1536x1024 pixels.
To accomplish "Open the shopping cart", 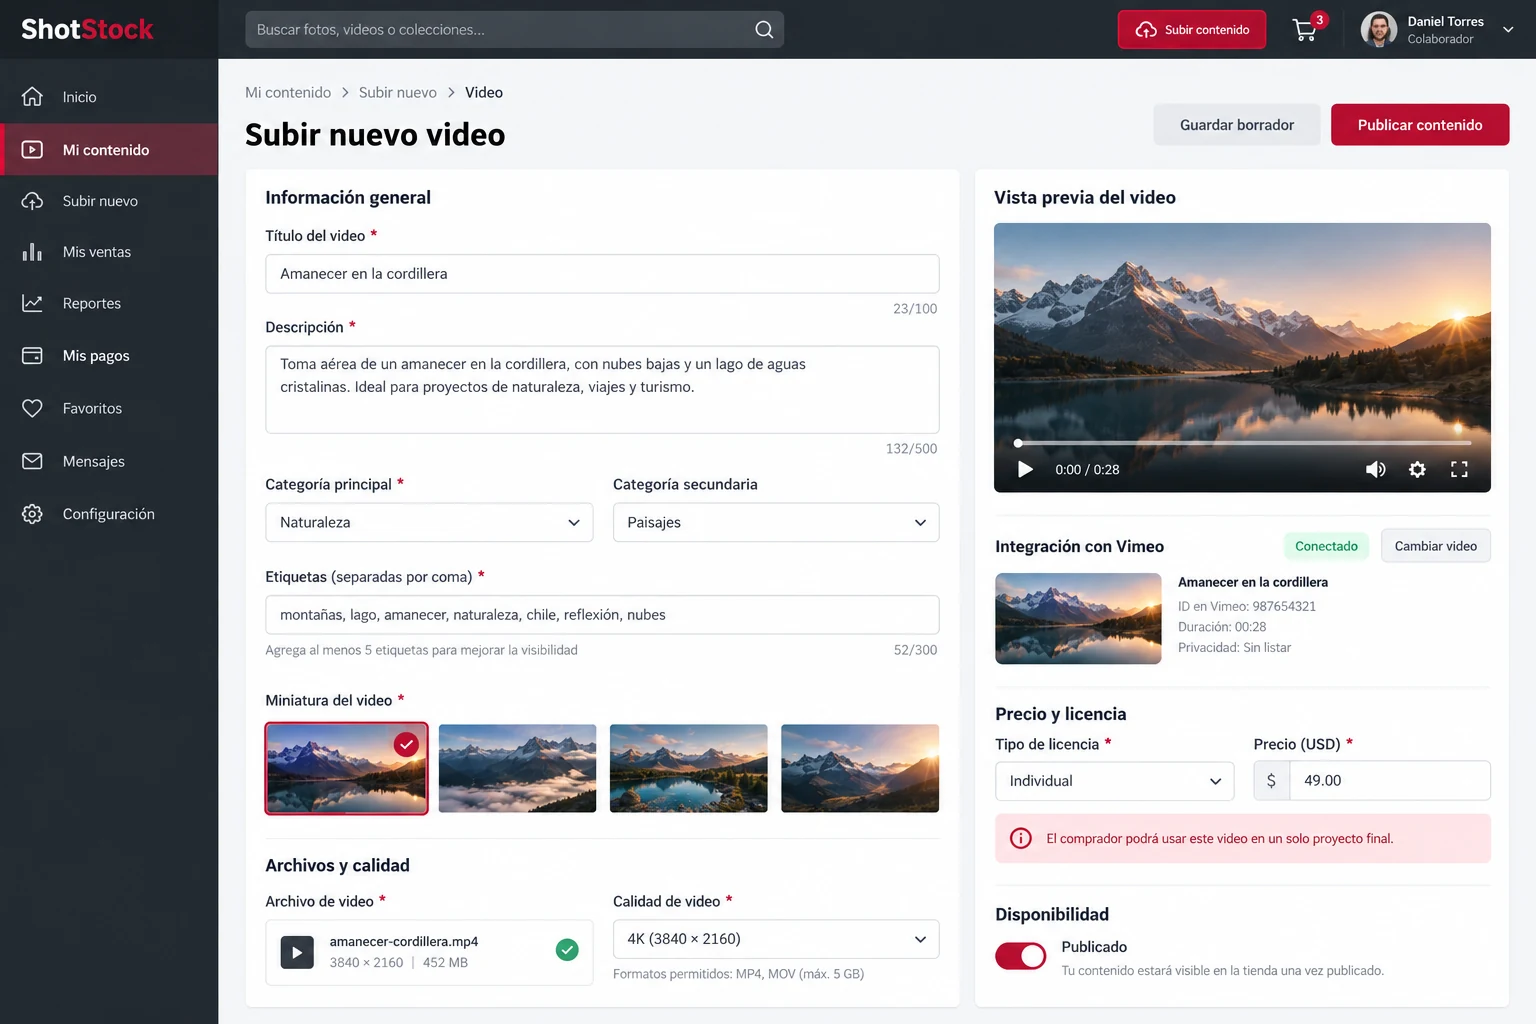I will 1305,30.
